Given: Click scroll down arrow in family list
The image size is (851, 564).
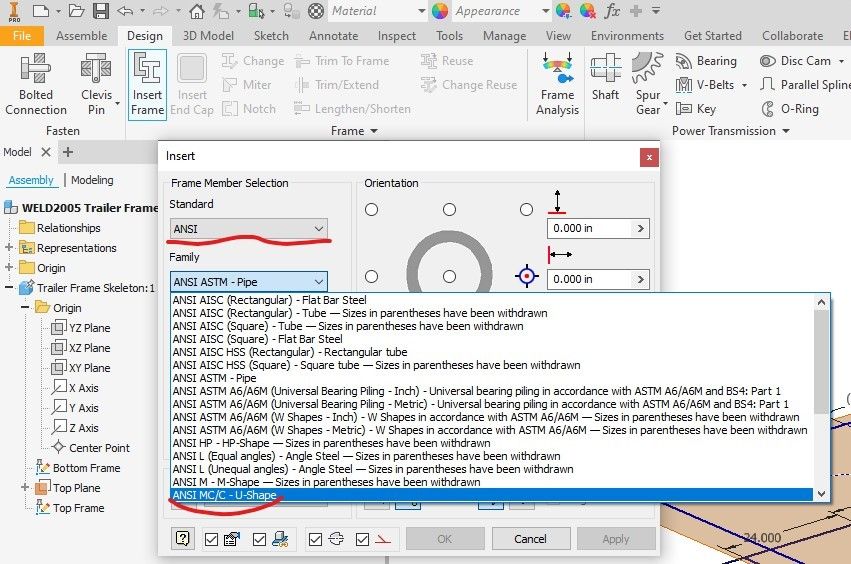Looking at the screenshot, I should (x=821, y=493).
